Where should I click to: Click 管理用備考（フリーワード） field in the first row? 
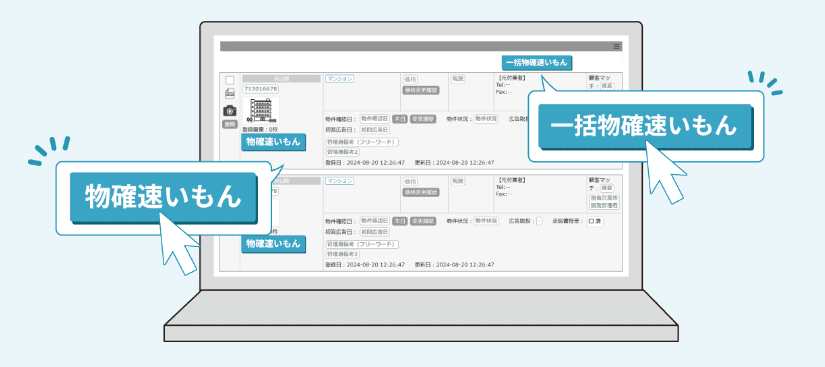363,142
